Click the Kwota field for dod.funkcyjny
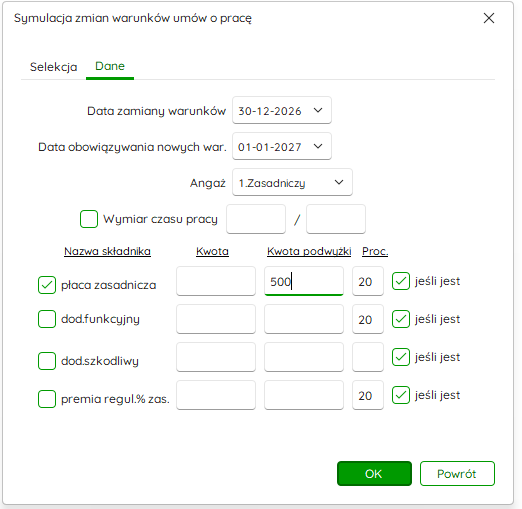522x509 pixels. click(x=216, y=319)
